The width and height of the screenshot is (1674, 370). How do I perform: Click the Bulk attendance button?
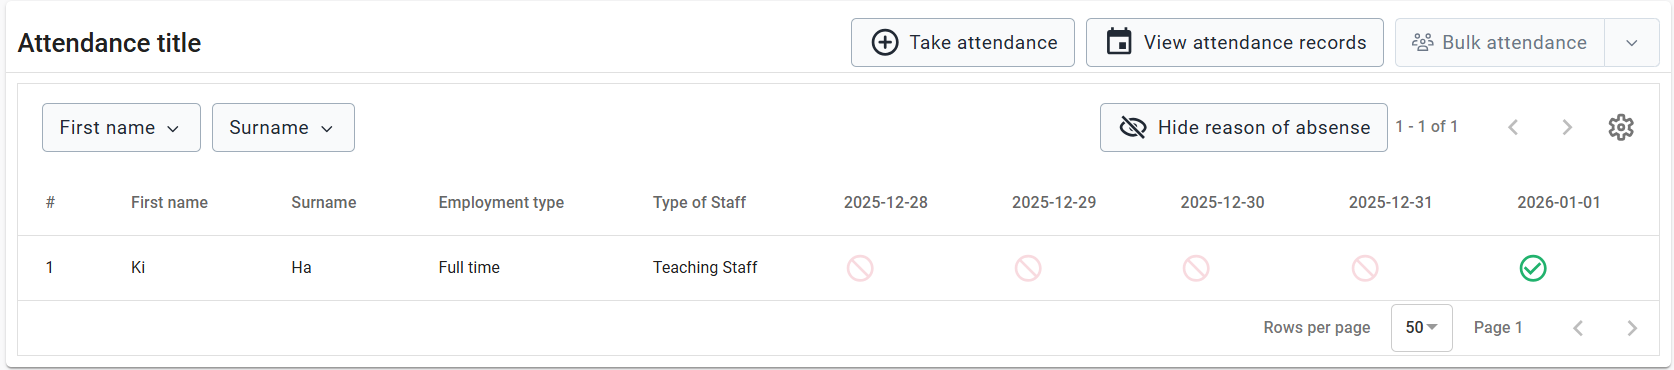(1499, 43)
